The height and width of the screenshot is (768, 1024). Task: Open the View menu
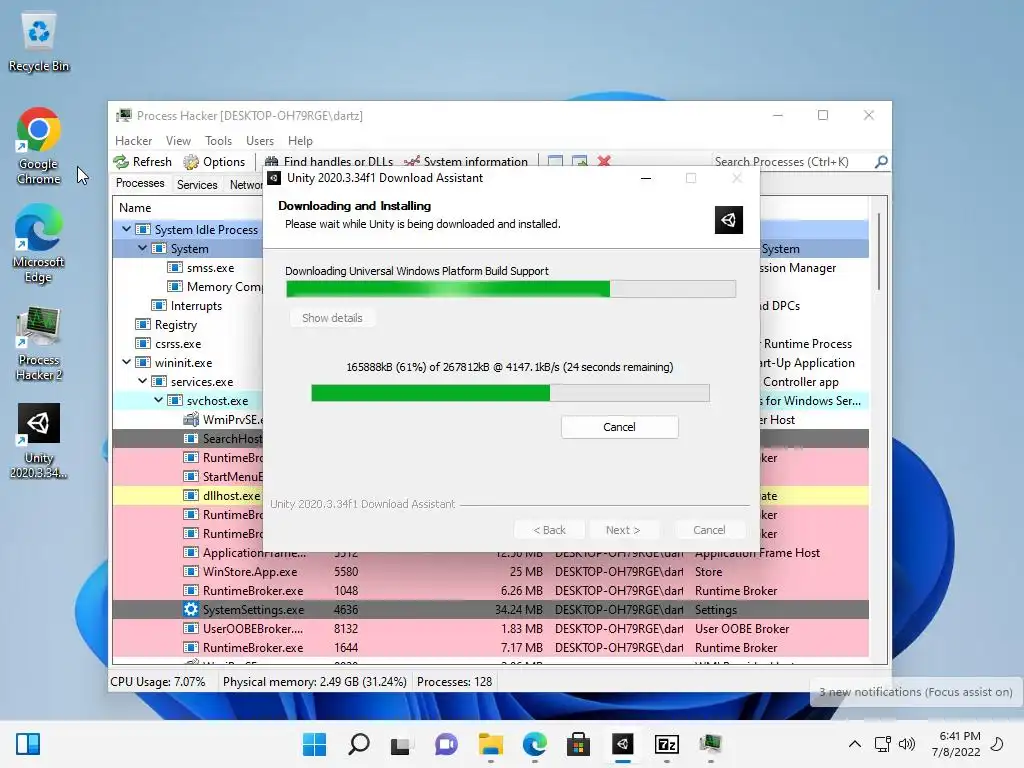tap(178, 140)
